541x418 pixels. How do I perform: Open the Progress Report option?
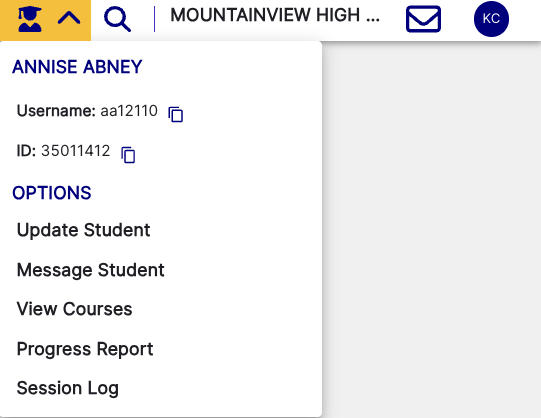(x=85, y=349)
